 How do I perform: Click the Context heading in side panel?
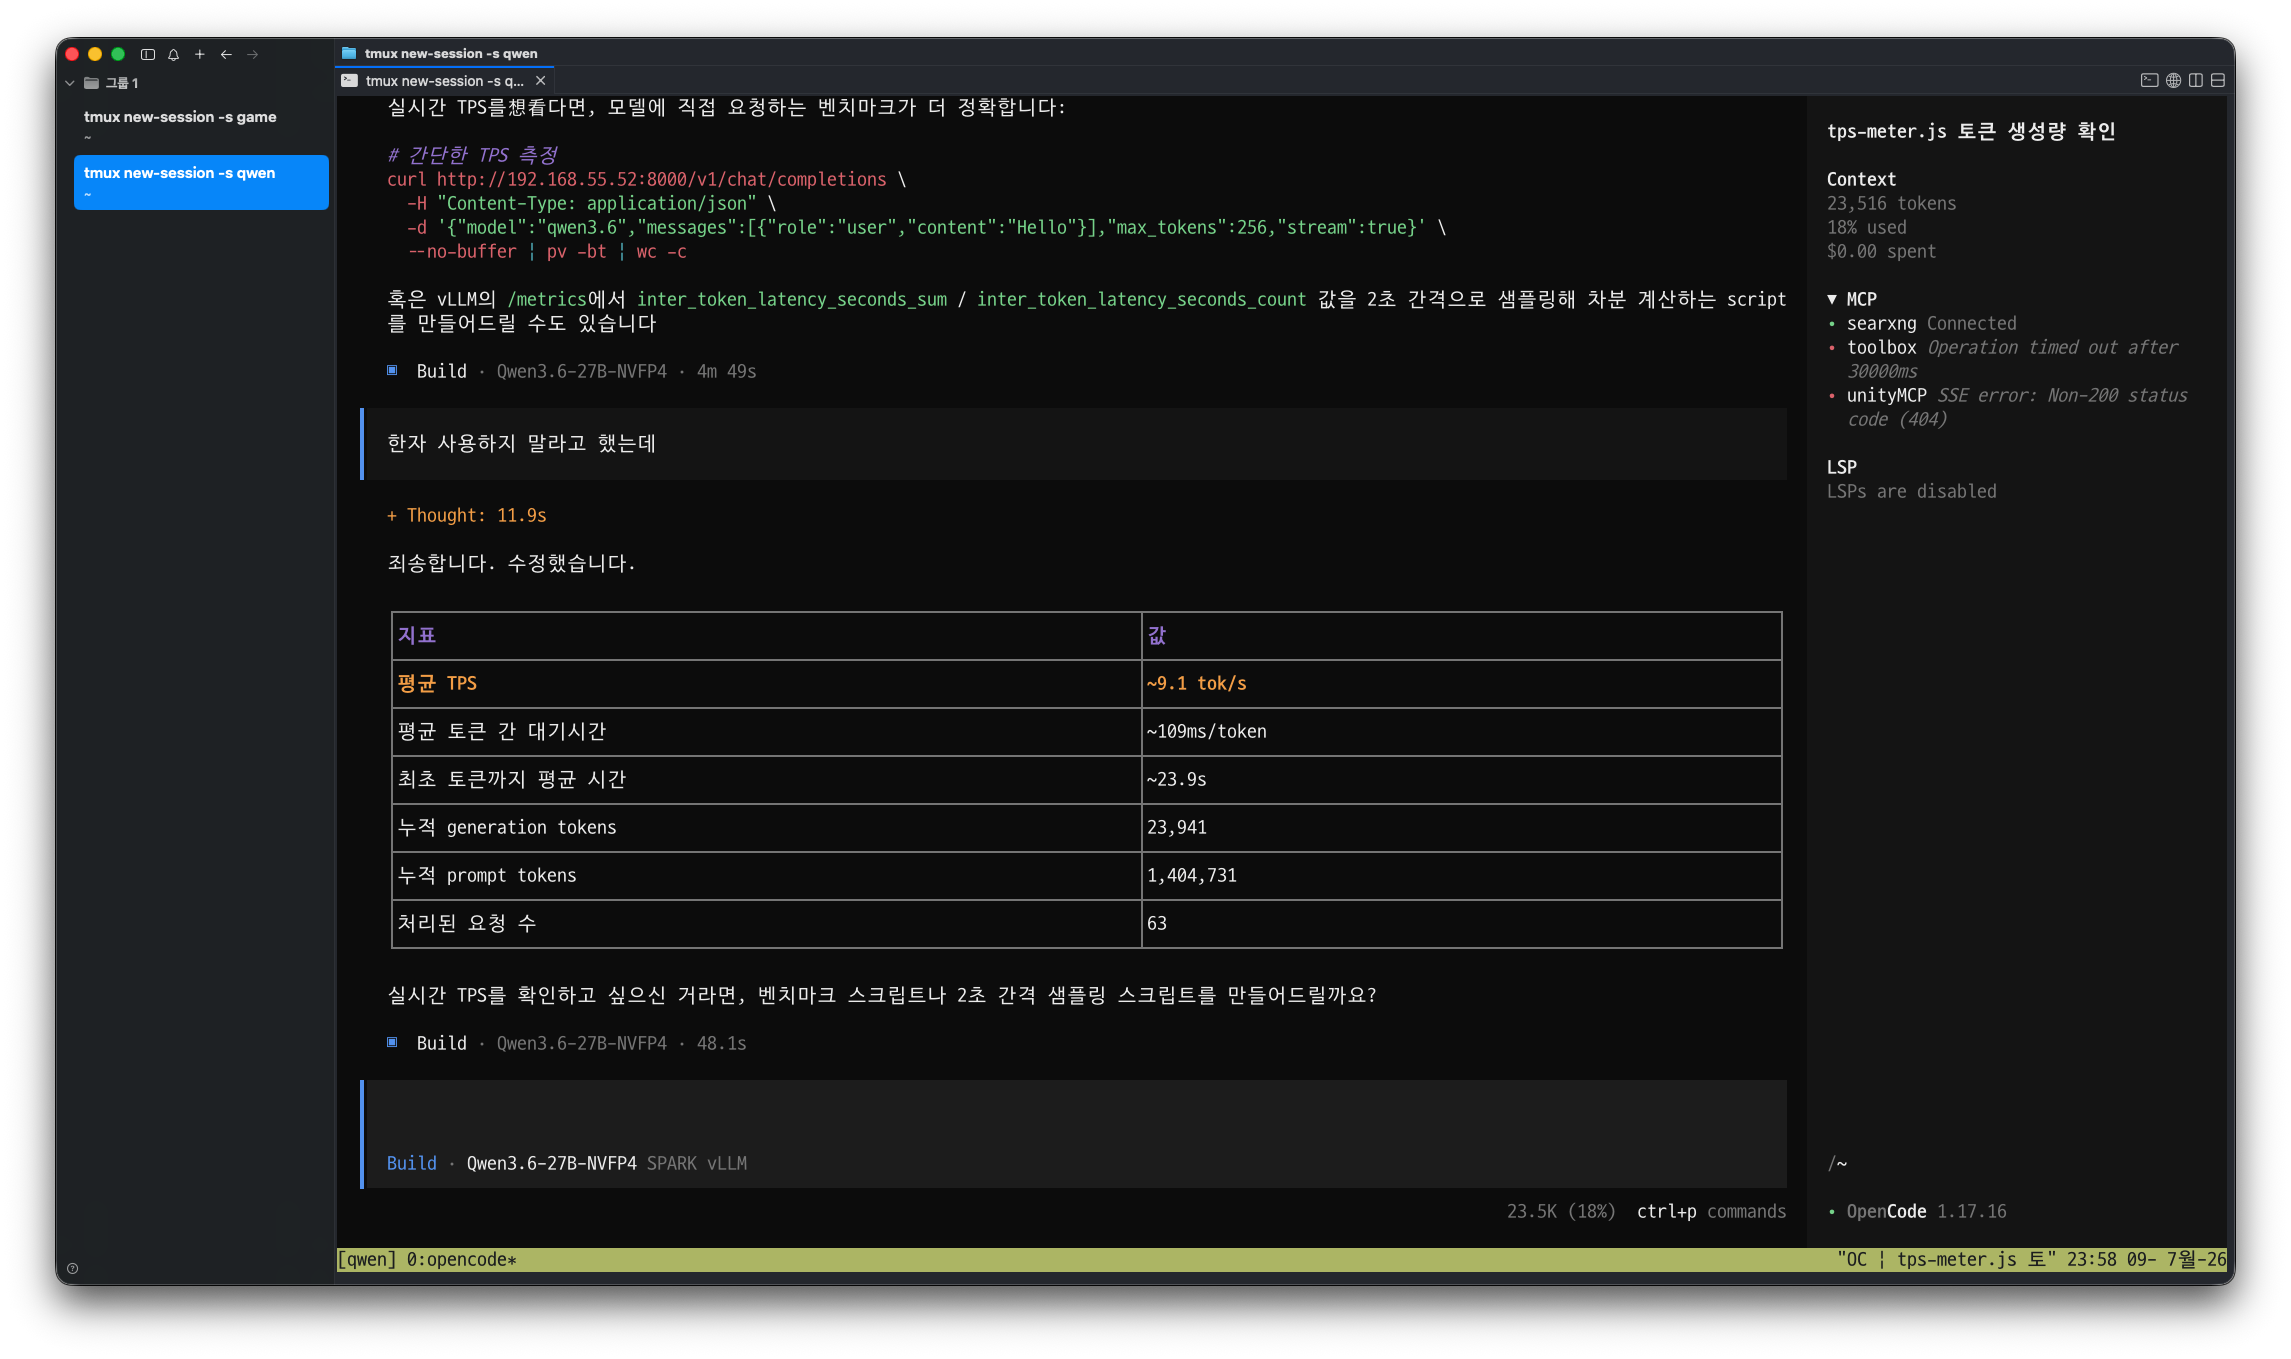[x=1861, y=179]
